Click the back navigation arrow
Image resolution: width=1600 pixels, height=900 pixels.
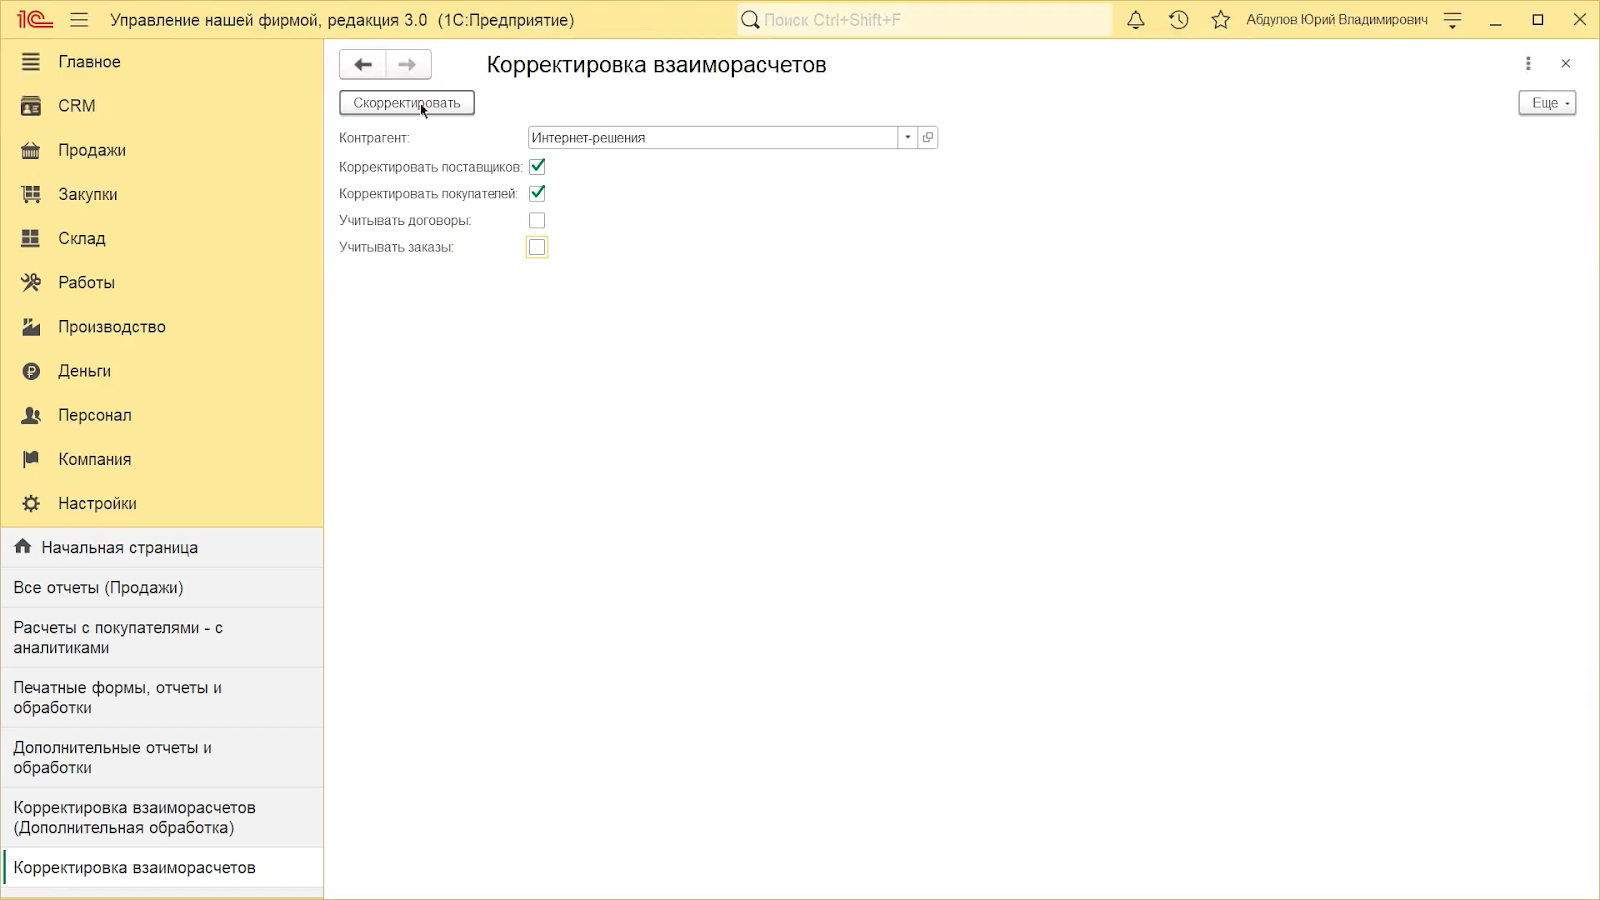[x=363, y=65]
